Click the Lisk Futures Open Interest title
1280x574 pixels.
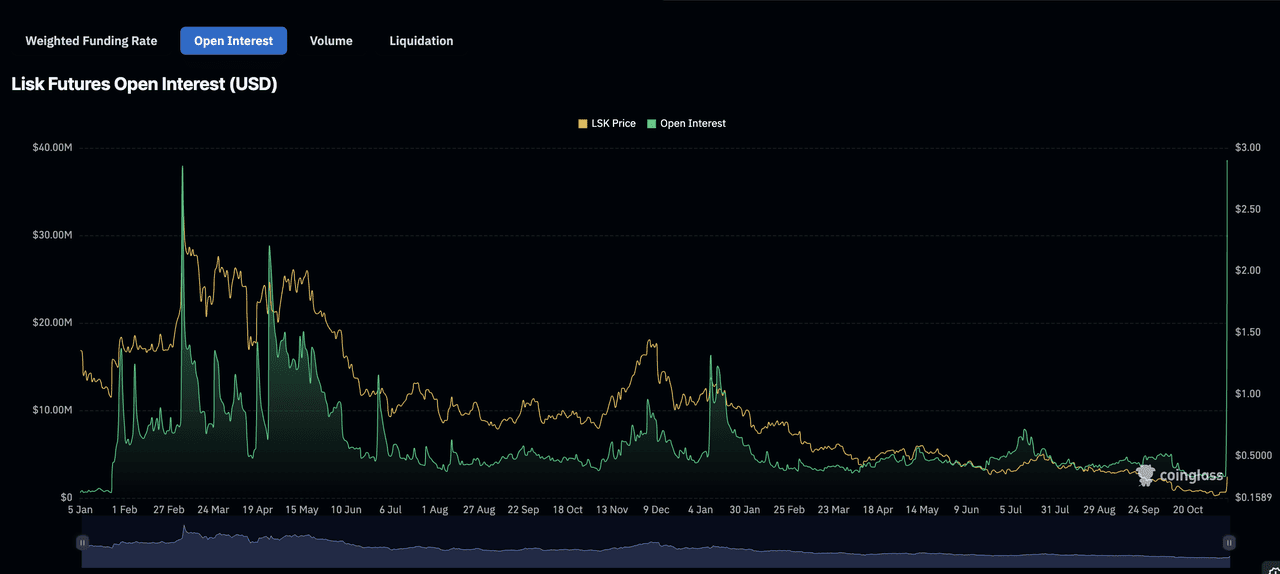pyautogui.click(x=144, y=85)
